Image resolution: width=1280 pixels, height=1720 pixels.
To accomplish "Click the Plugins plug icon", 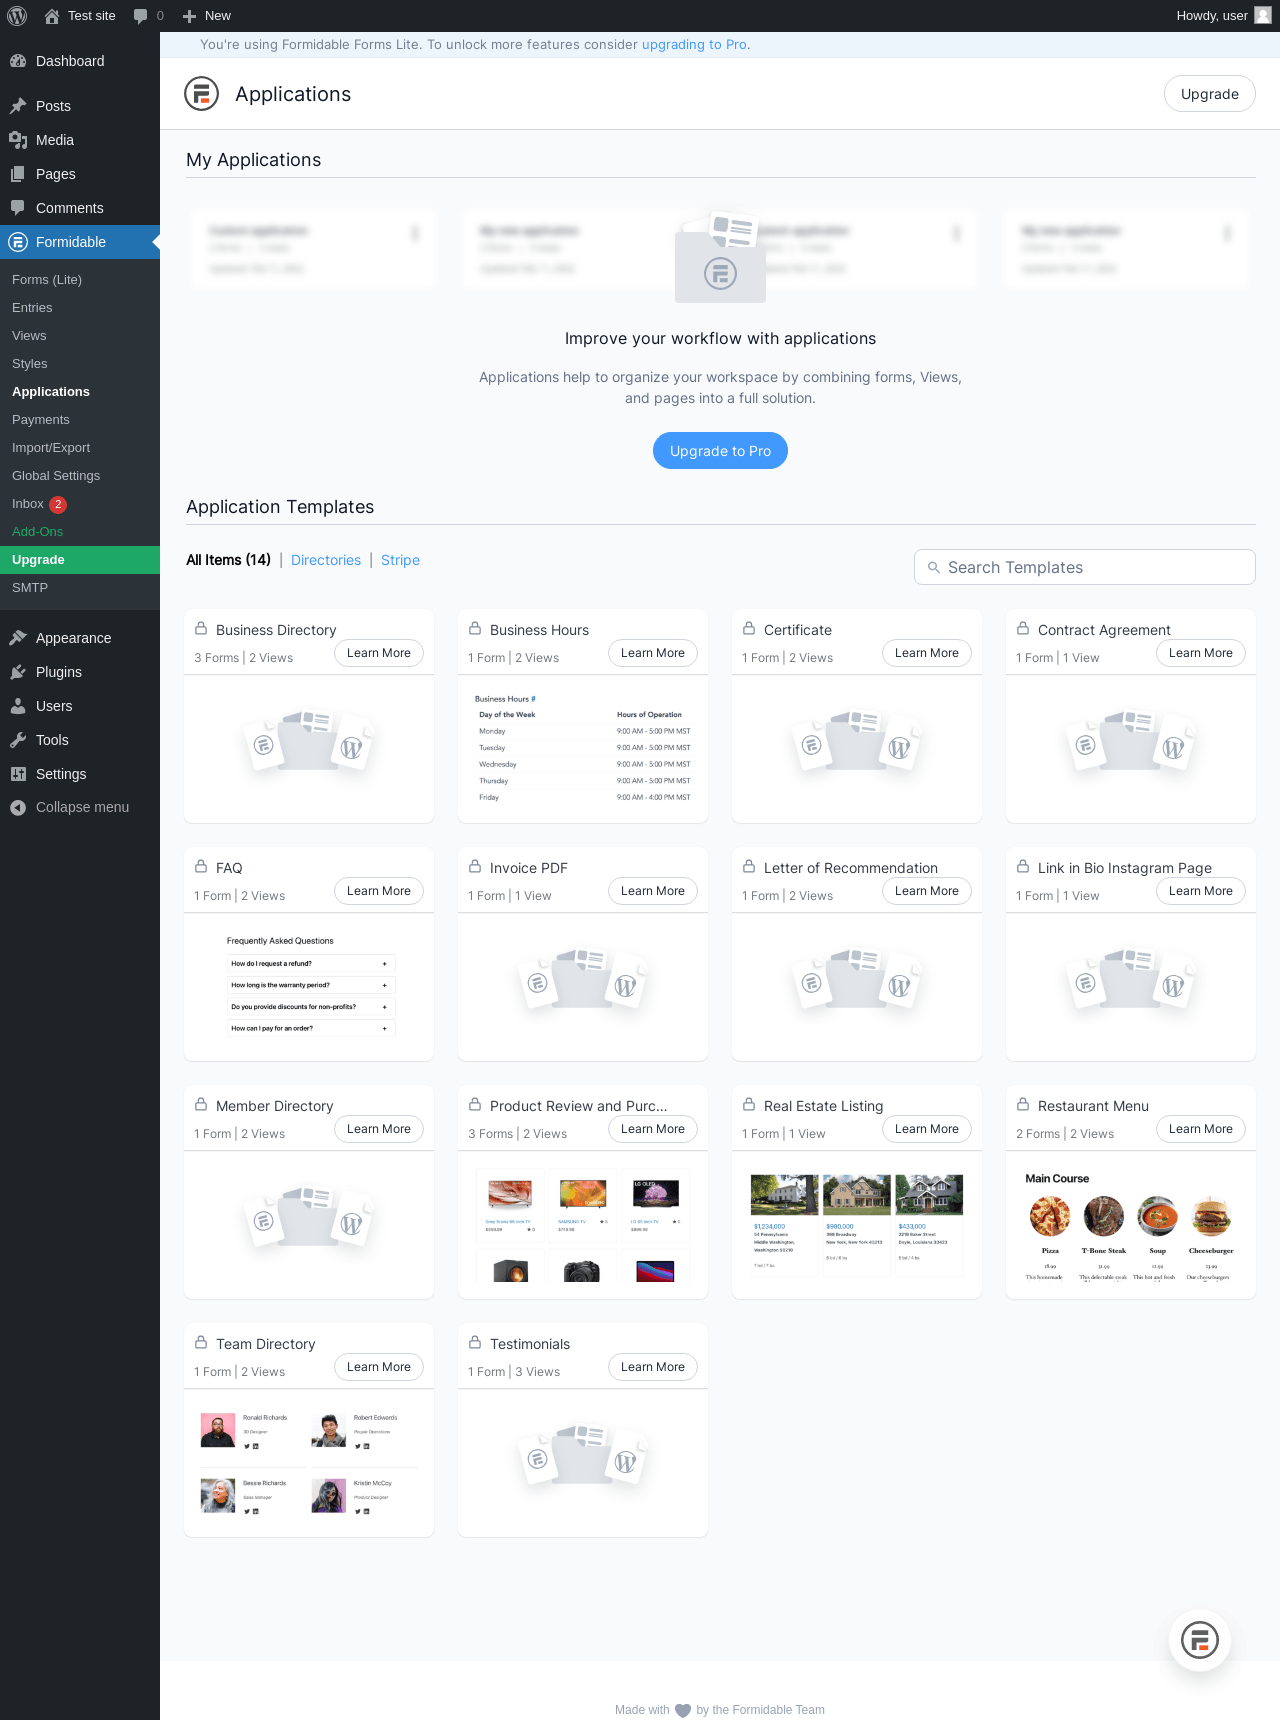I will tap(18, 672).
